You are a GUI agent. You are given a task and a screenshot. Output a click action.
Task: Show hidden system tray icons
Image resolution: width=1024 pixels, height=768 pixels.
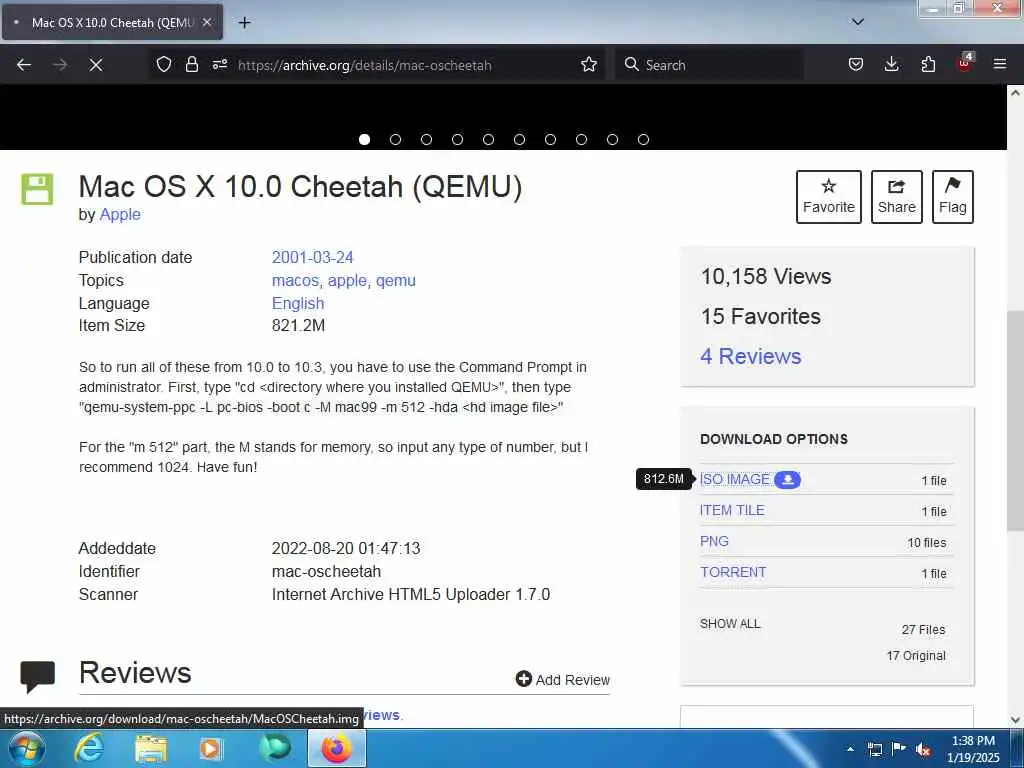850,749
